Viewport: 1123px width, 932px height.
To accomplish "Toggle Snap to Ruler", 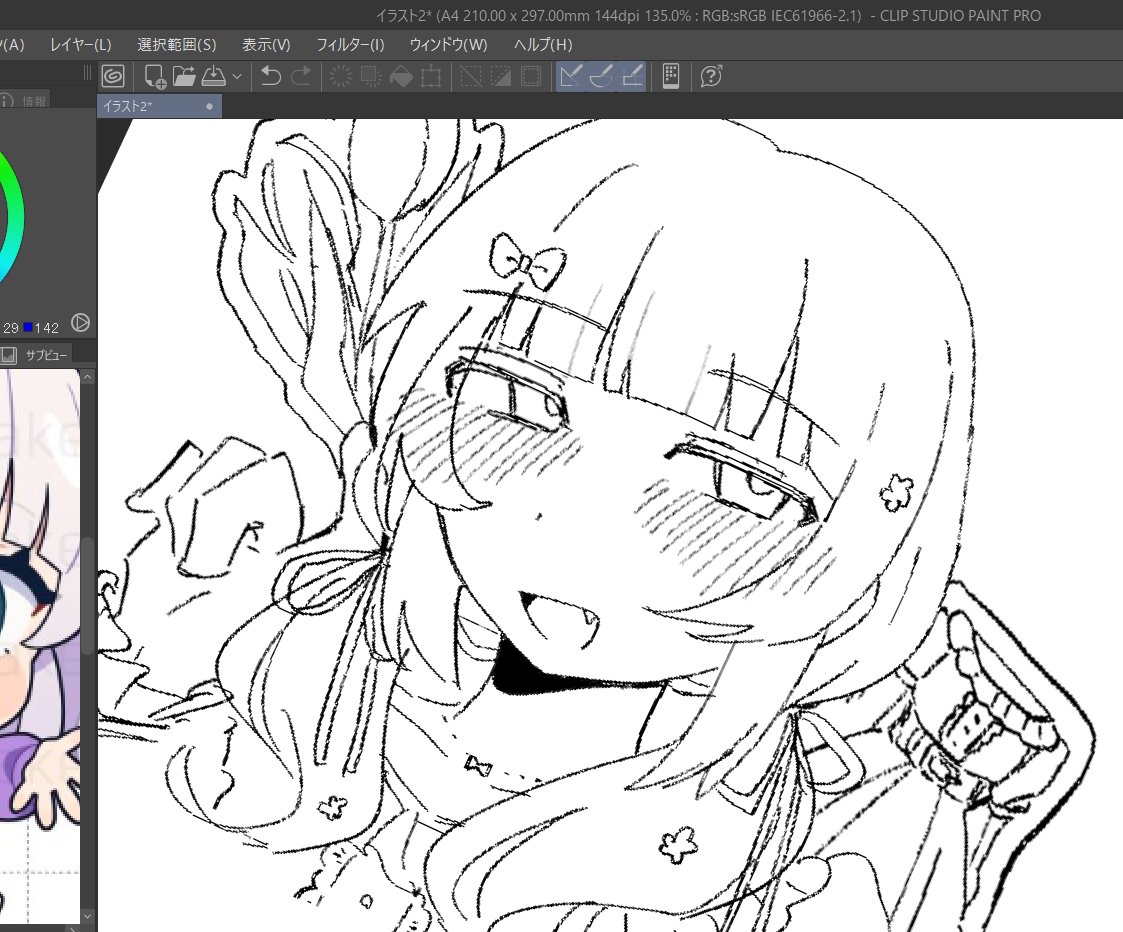I will click(x=571, y=76).
